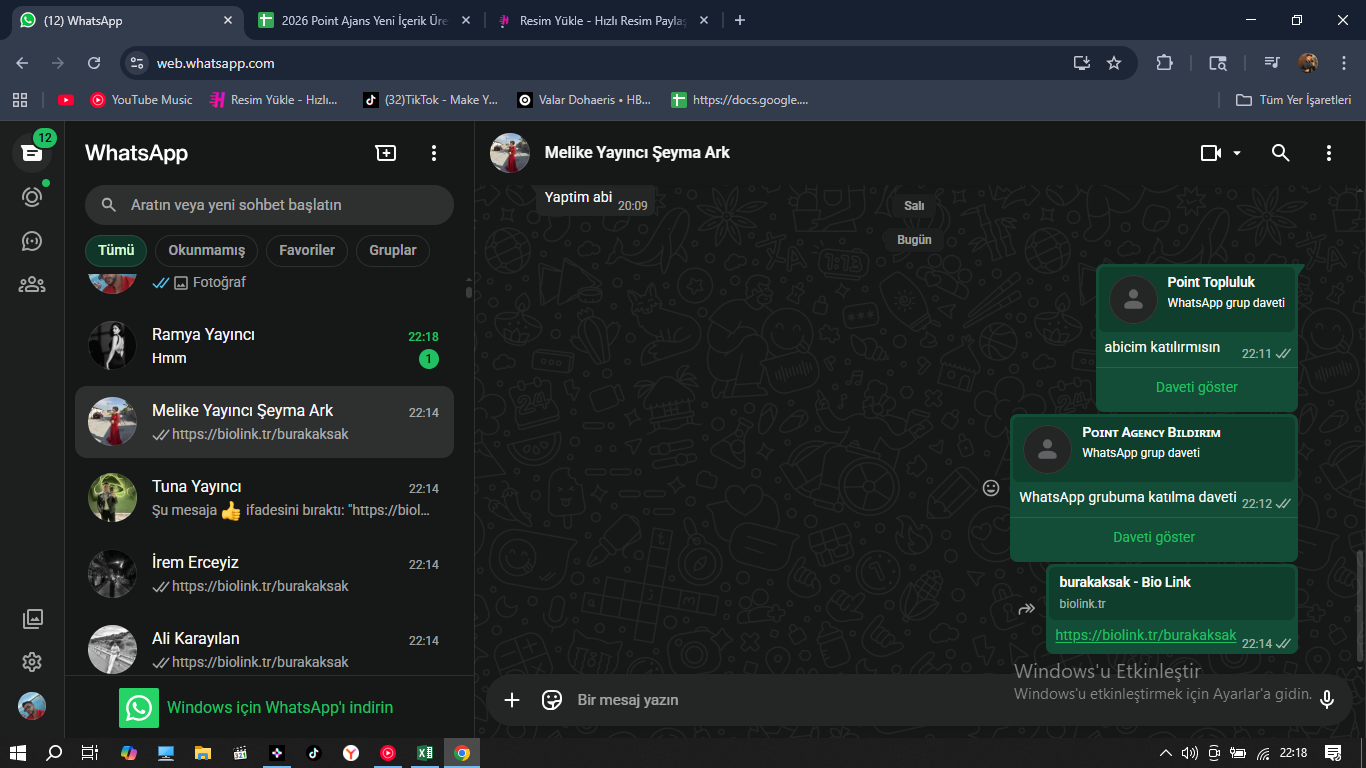Viewport: 1366px width, 768px height.
Task: Open the Tuna Yayıncı chat
Action: tap(265, 498)
